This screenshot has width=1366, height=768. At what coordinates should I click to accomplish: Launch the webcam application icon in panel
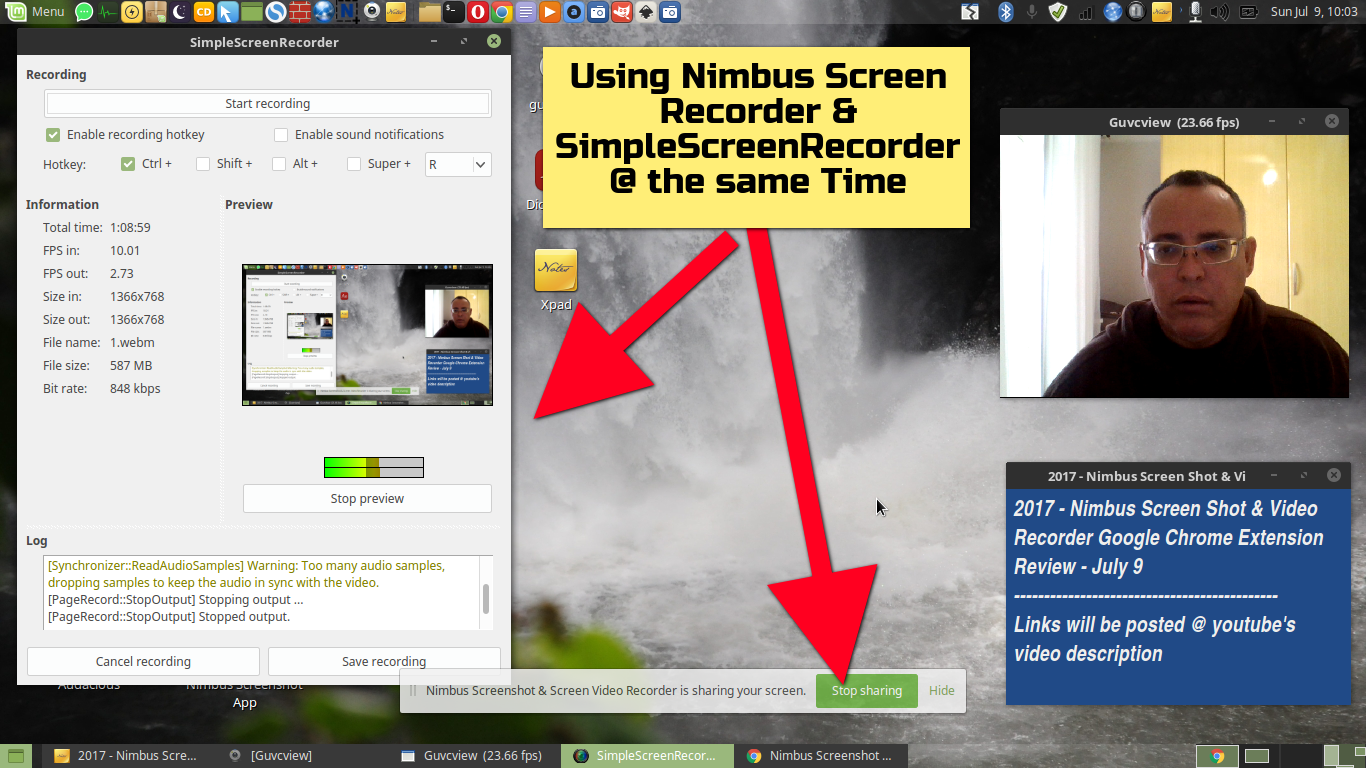click(x=372, y=12)
